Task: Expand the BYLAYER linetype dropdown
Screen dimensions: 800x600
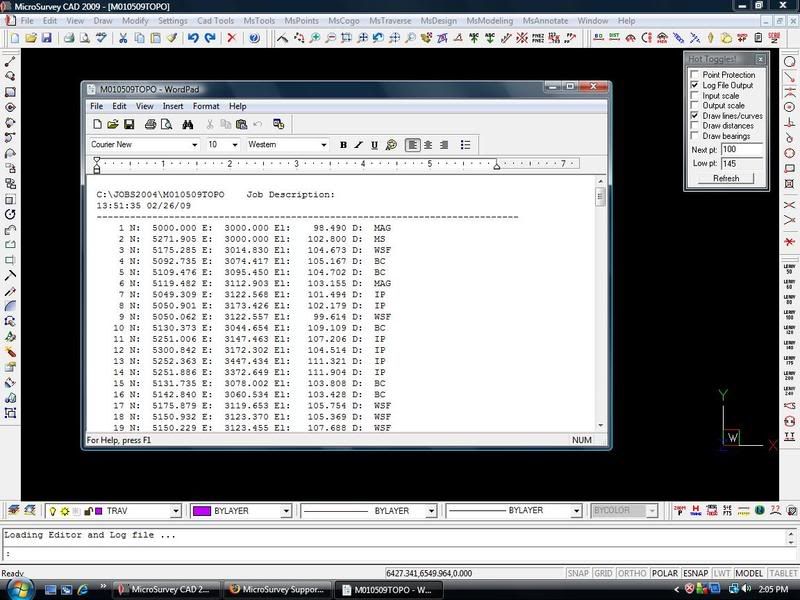Action: click(431, 511)
